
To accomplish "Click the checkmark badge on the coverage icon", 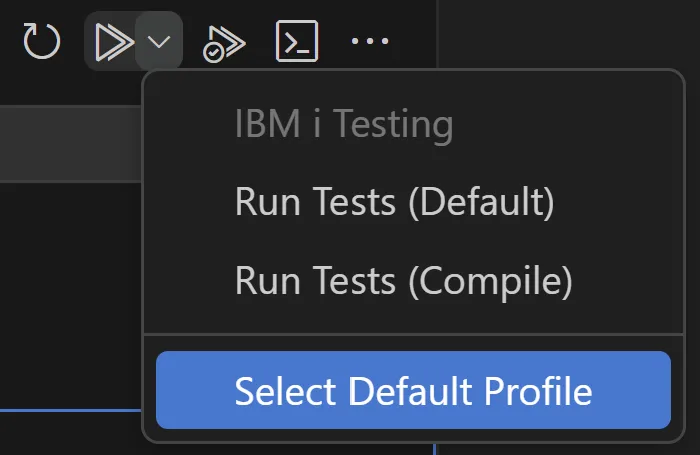I will pos(213,54).
